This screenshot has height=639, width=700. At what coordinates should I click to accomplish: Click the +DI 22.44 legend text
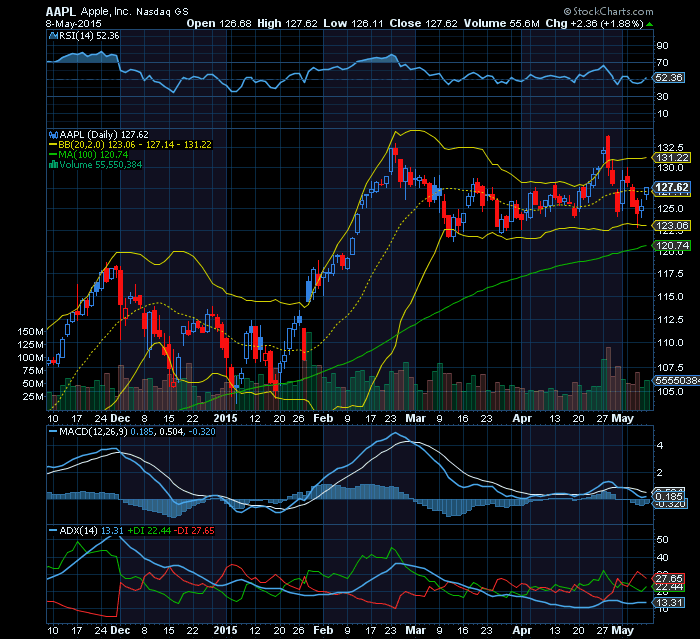[x=149, y=531]
